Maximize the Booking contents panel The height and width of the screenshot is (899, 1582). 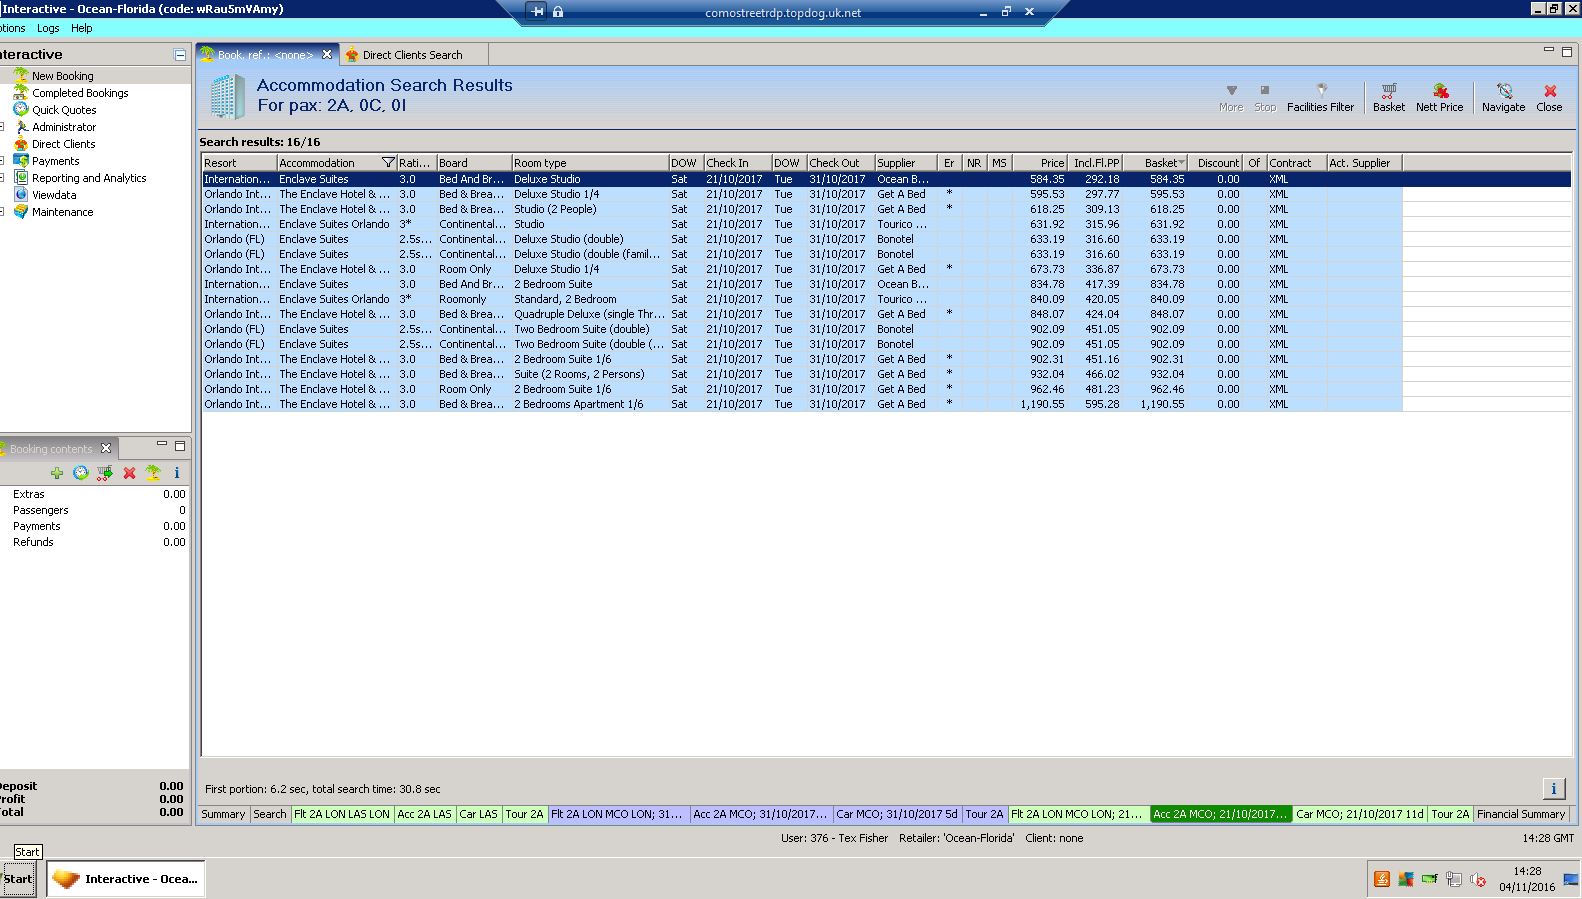click(x=180, y=445)
